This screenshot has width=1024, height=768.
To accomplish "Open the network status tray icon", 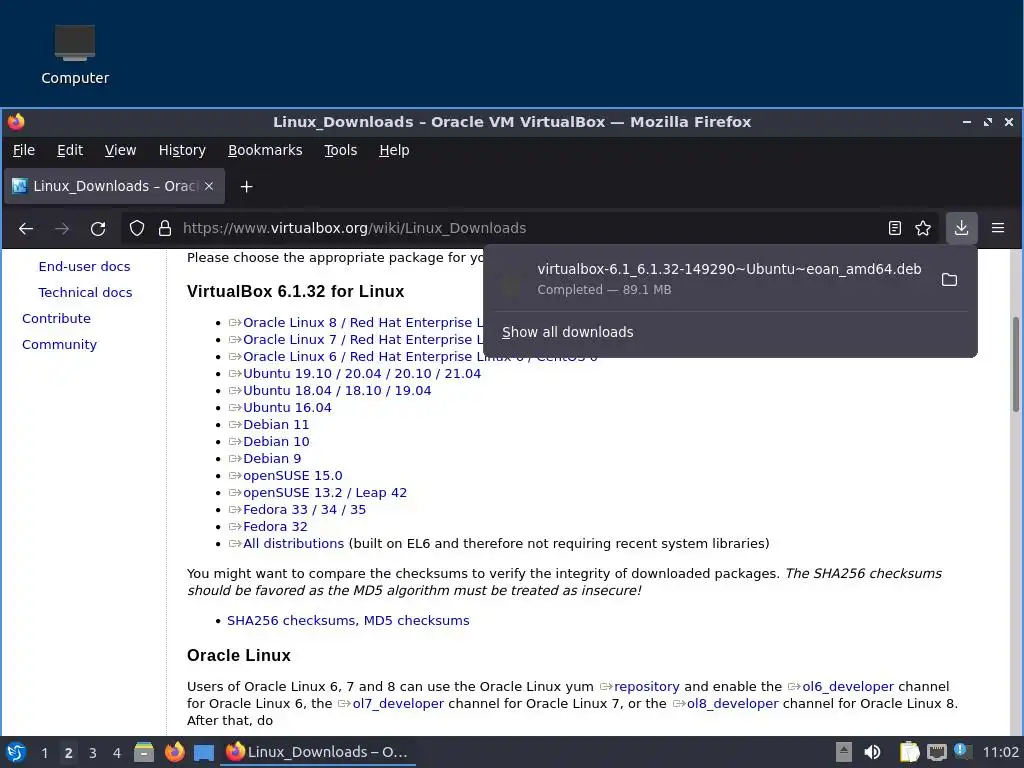I will tap(936, 752).
